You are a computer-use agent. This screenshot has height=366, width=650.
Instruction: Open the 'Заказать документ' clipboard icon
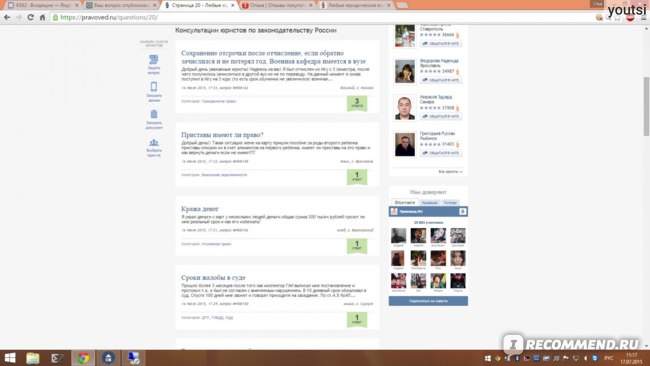154,114
